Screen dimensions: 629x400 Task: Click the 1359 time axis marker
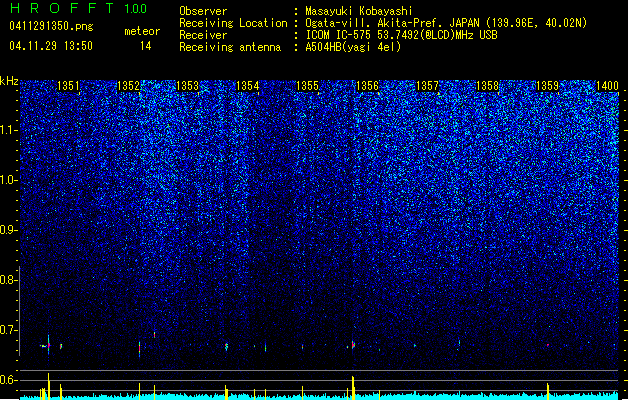coord(547,85)
